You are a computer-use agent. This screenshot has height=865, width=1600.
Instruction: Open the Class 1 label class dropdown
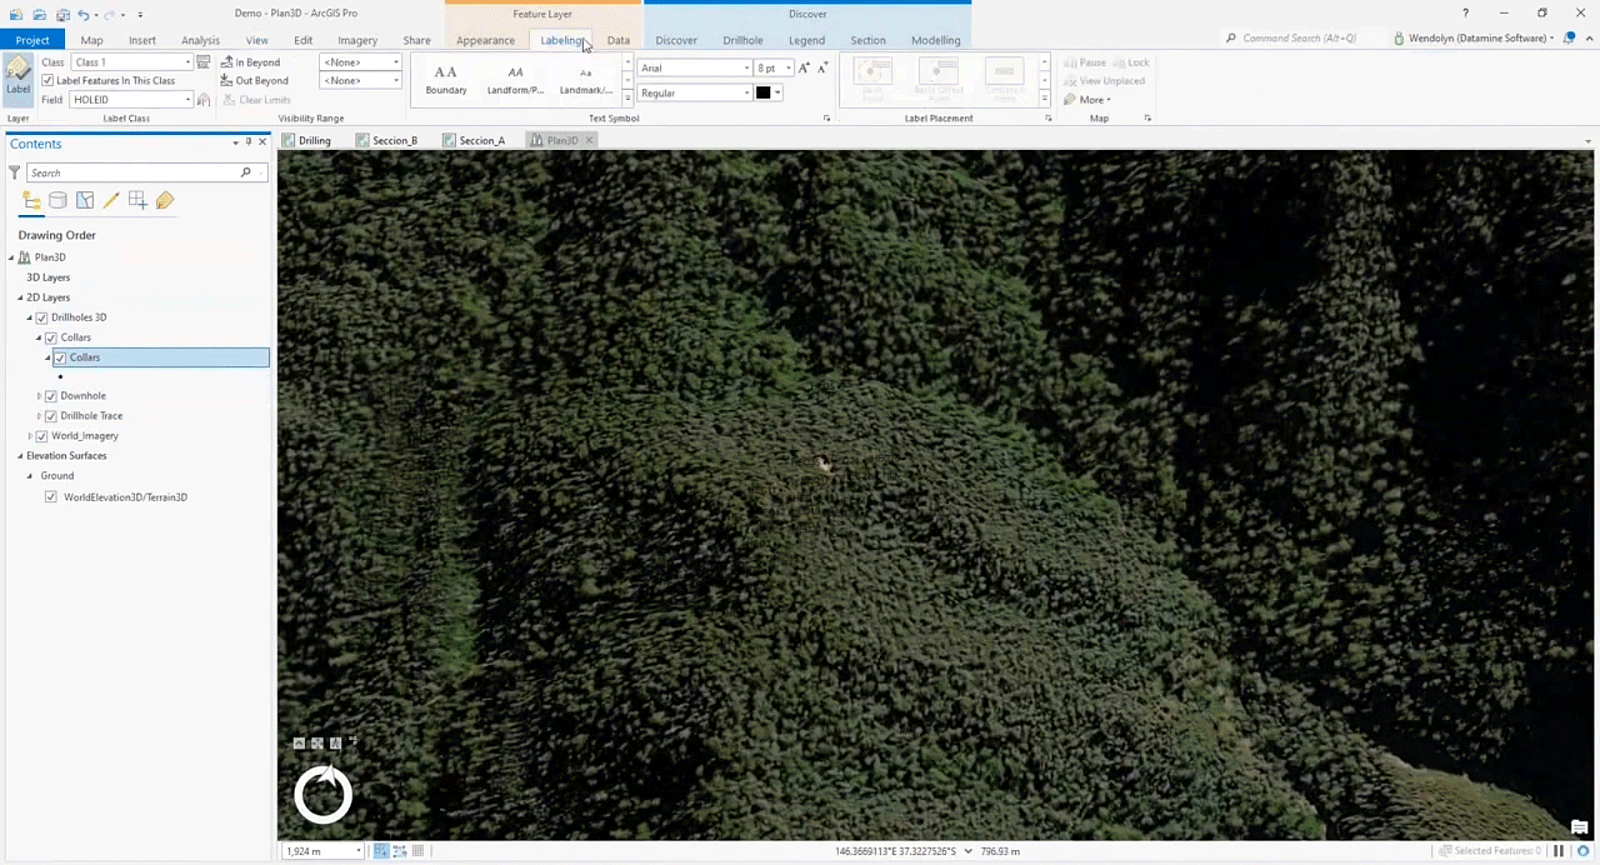[187, 62]
